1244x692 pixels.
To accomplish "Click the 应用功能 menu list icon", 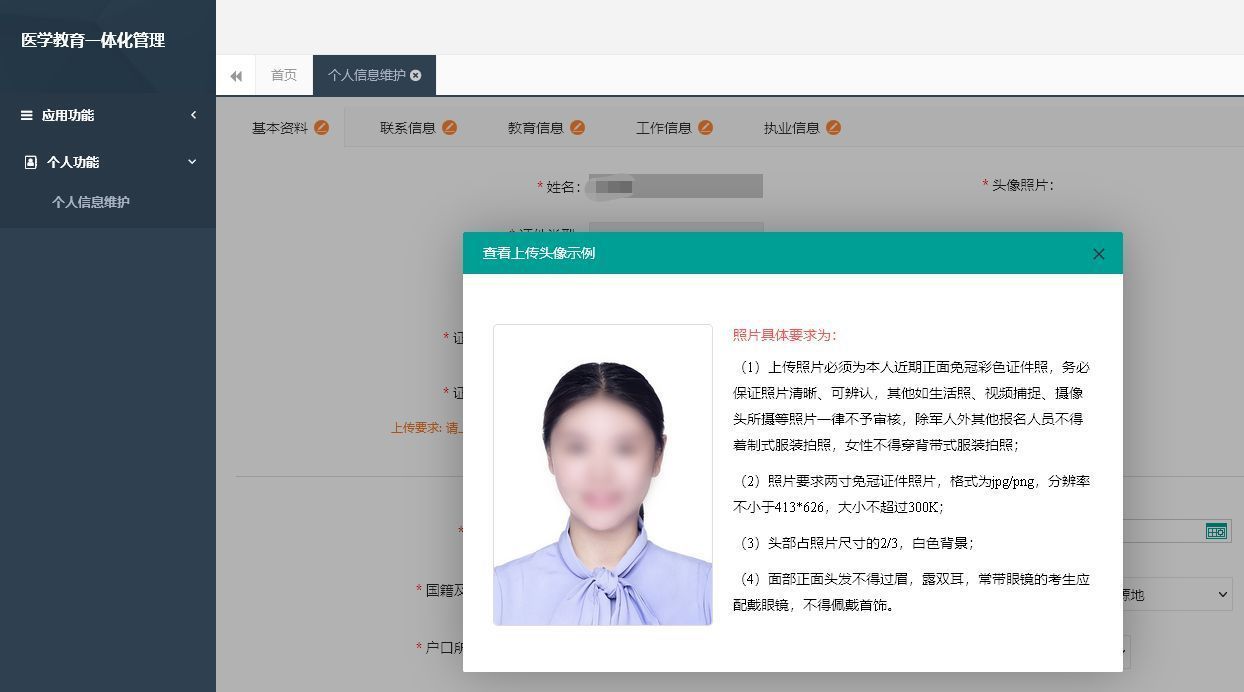I will [27, 115].
